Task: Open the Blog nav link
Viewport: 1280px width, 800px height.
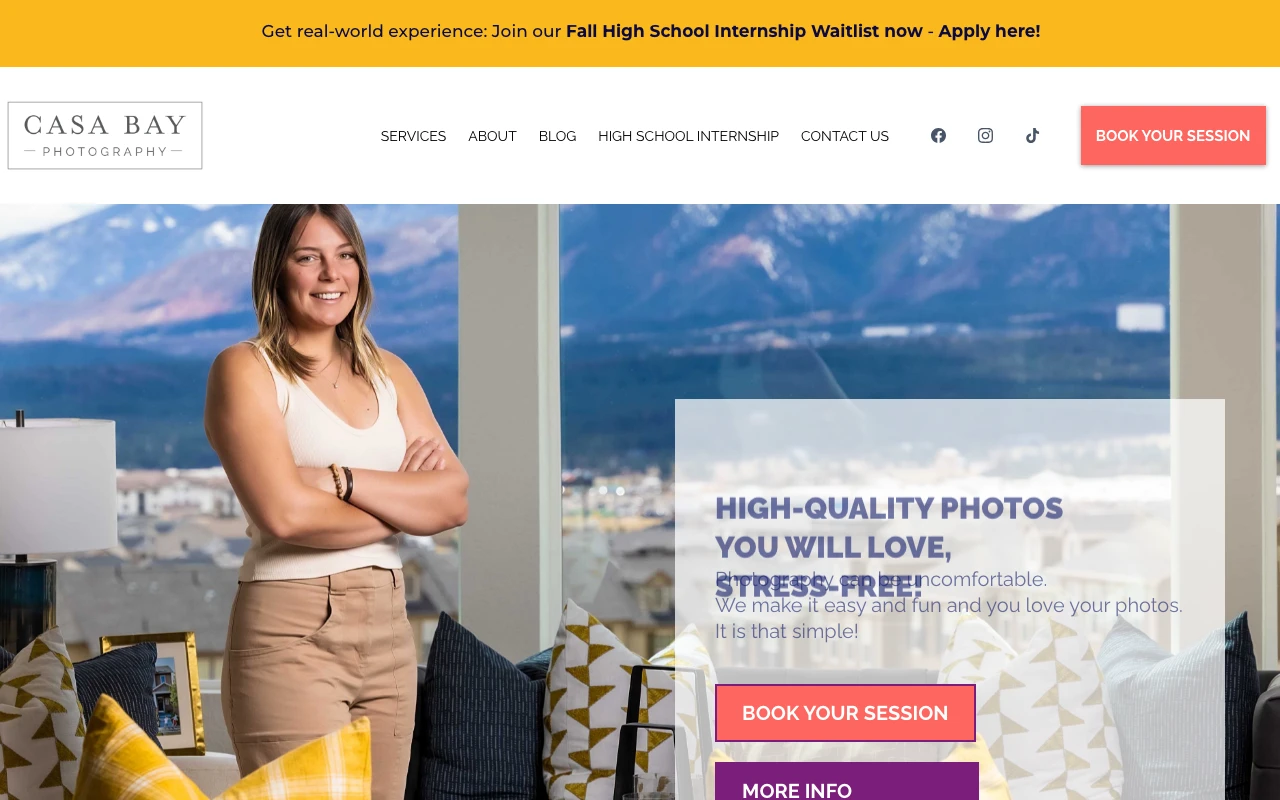Action: (x=557, y=136)
